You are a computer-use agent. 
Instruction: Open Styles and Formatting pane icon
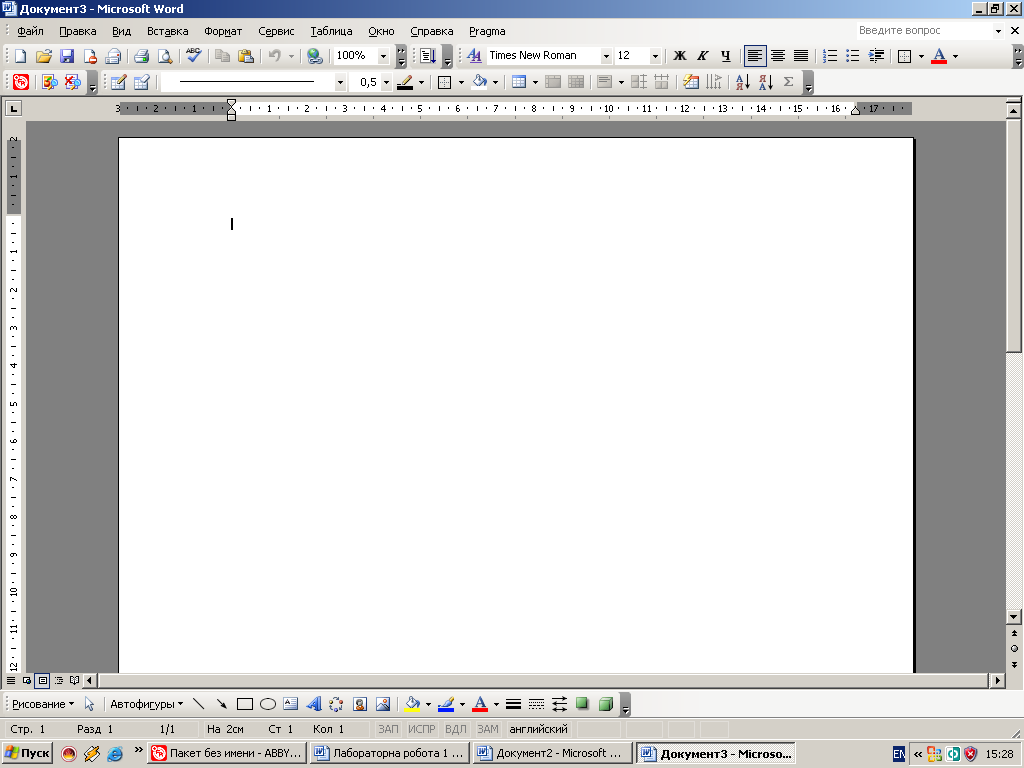coord(474,56)
